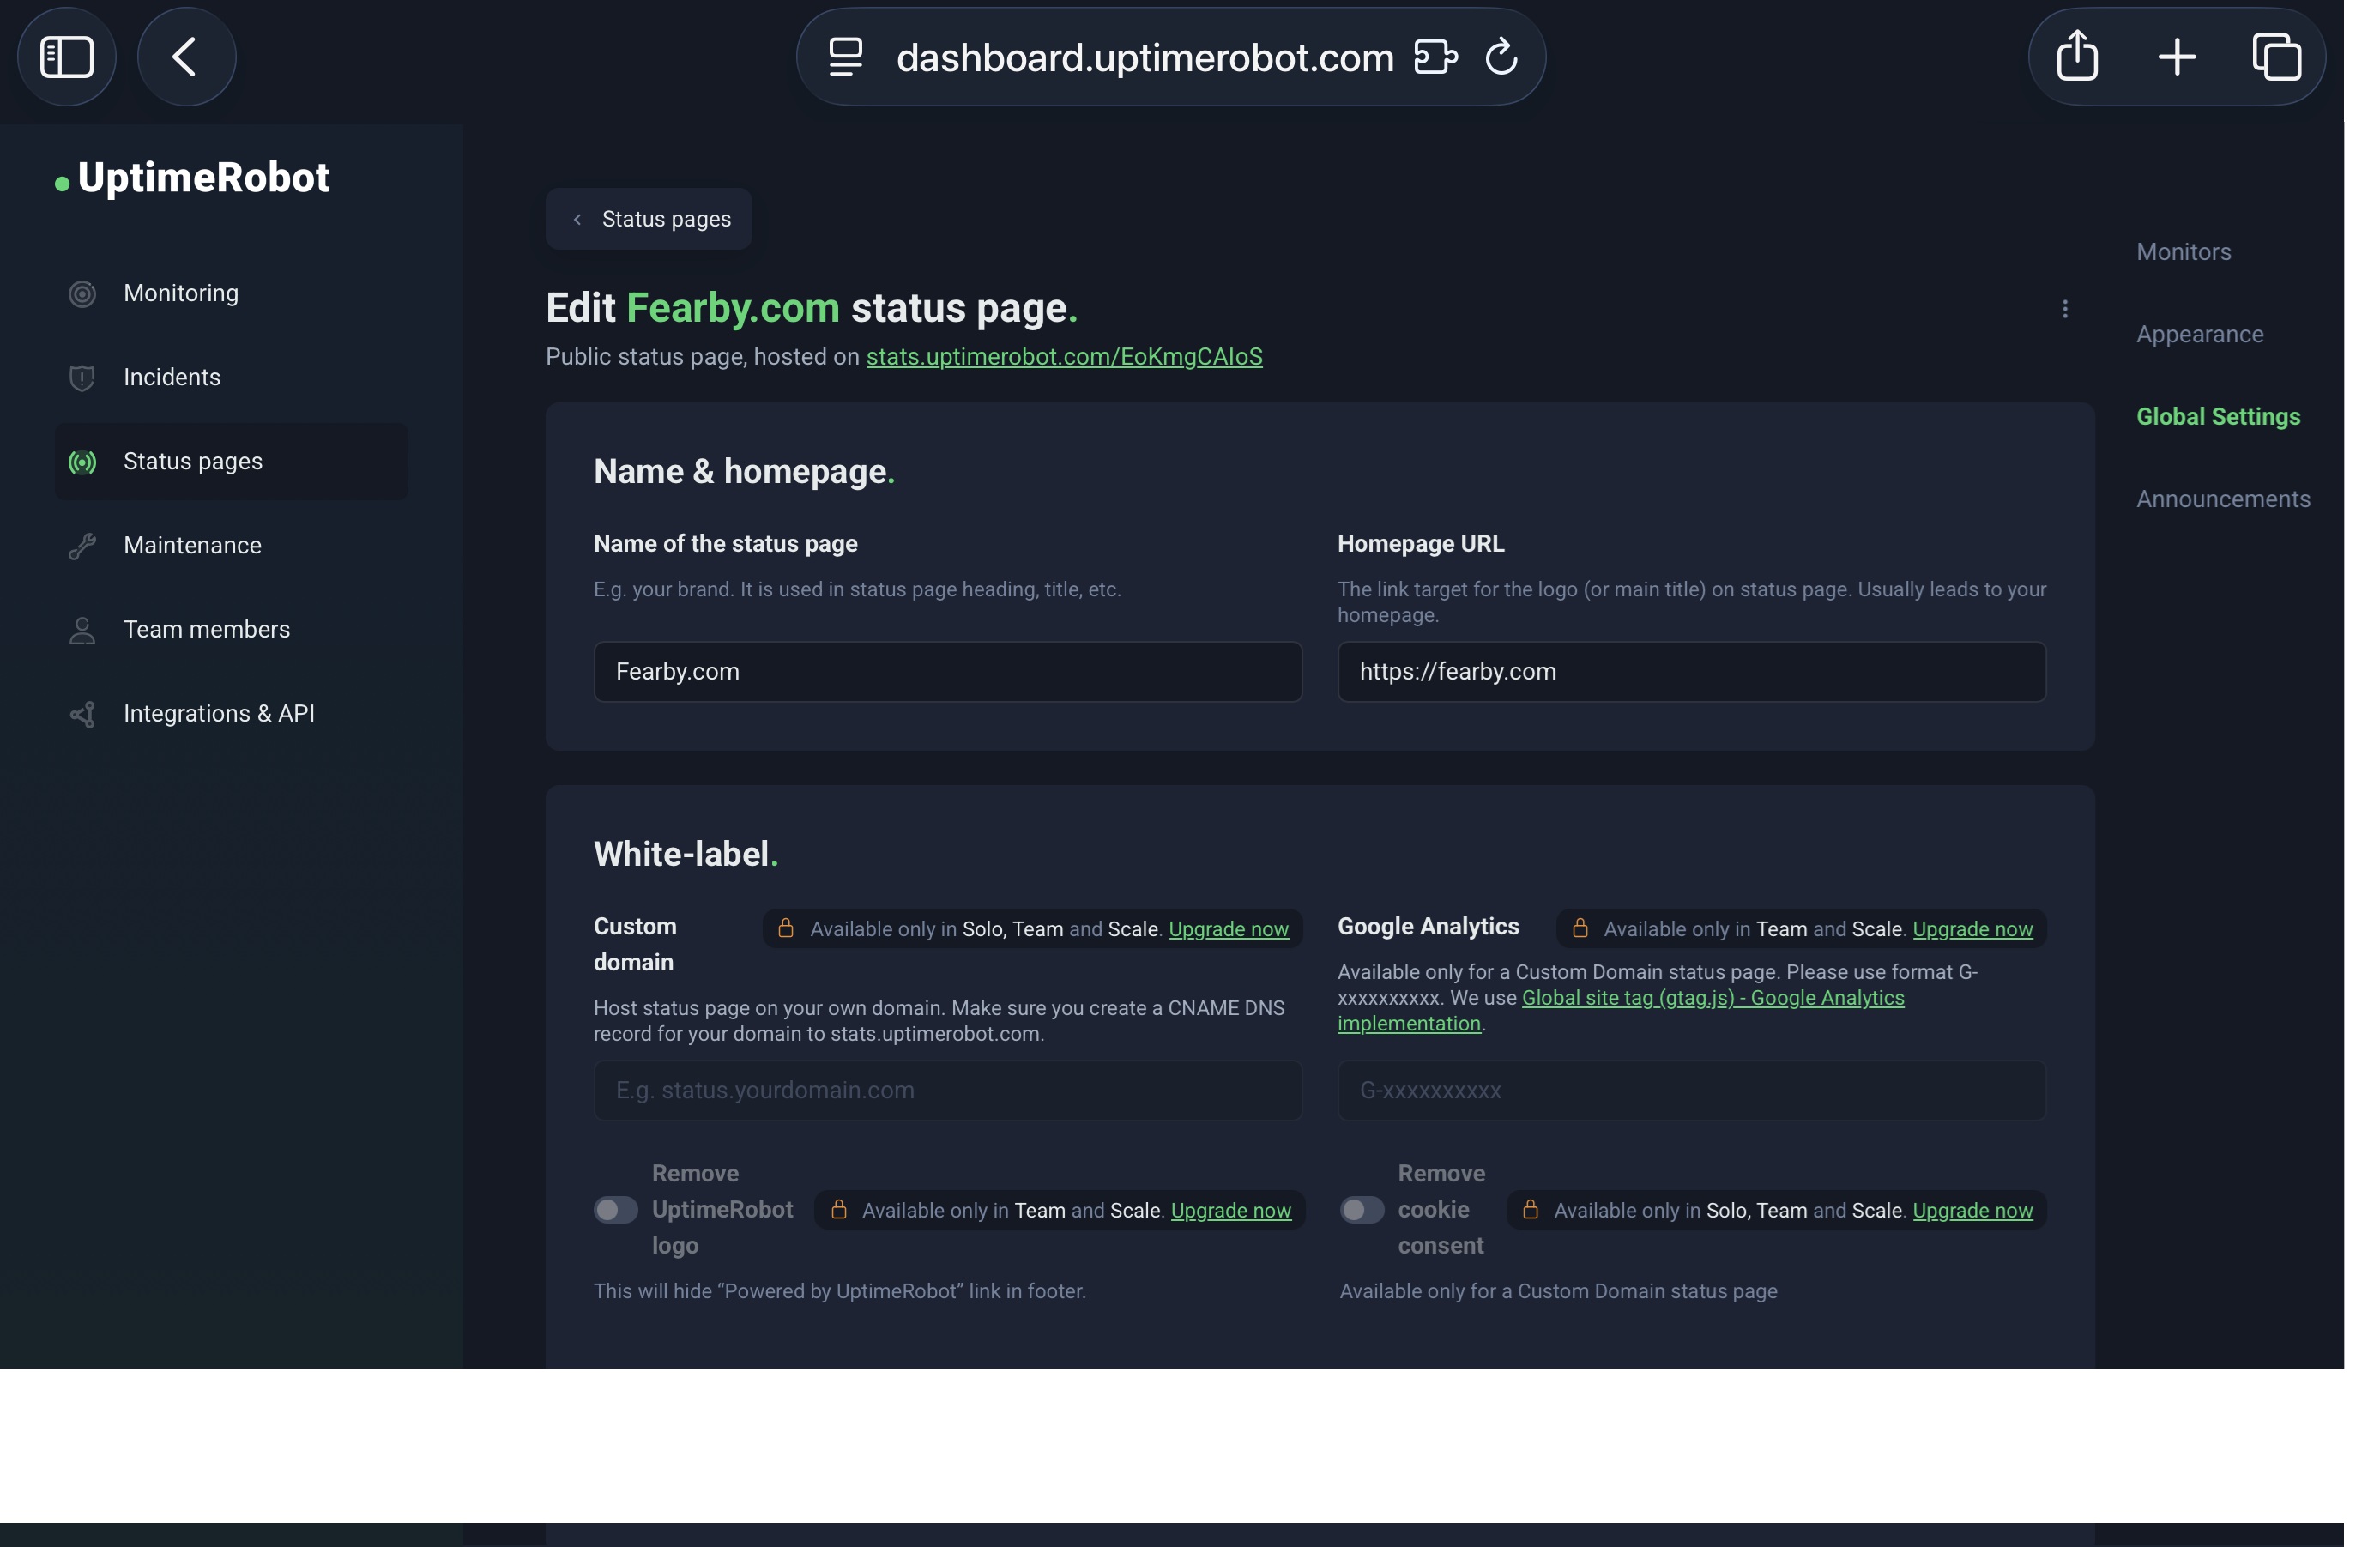This screenshot has height=1547, width=2380.
Task: Click the Monitoring radar icon in the sidebar
Action: tap(82, 294)
